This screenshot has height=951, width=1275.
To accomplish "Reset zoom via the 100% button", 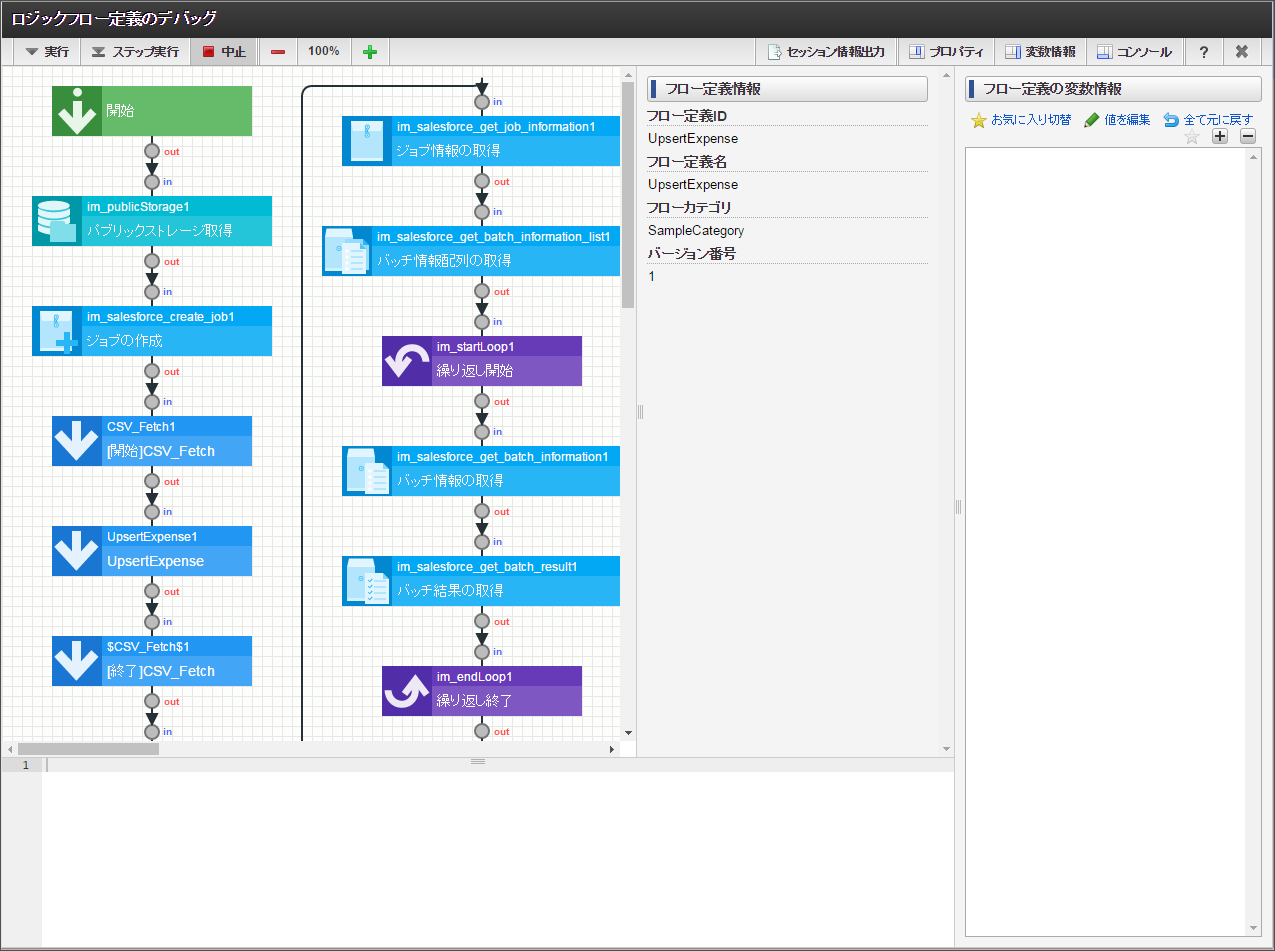I will click(324, 52).
